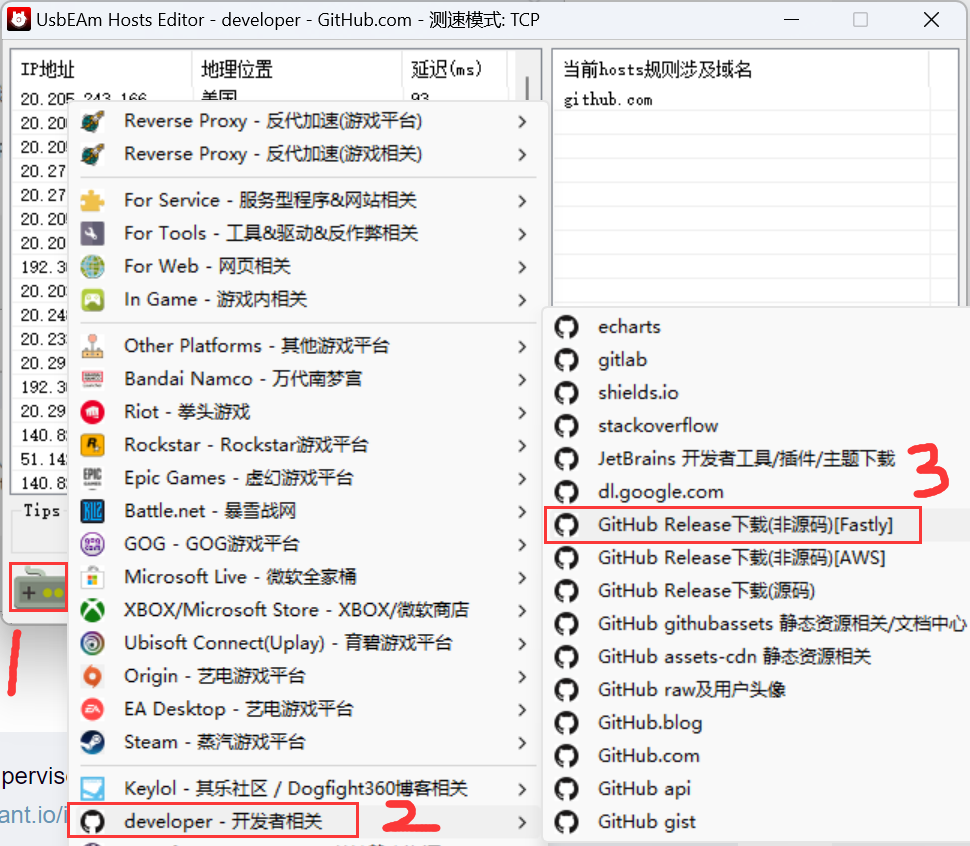Select the shields.io rule
Viewport: 970px width, 846px height.
[x=757, y=393]
